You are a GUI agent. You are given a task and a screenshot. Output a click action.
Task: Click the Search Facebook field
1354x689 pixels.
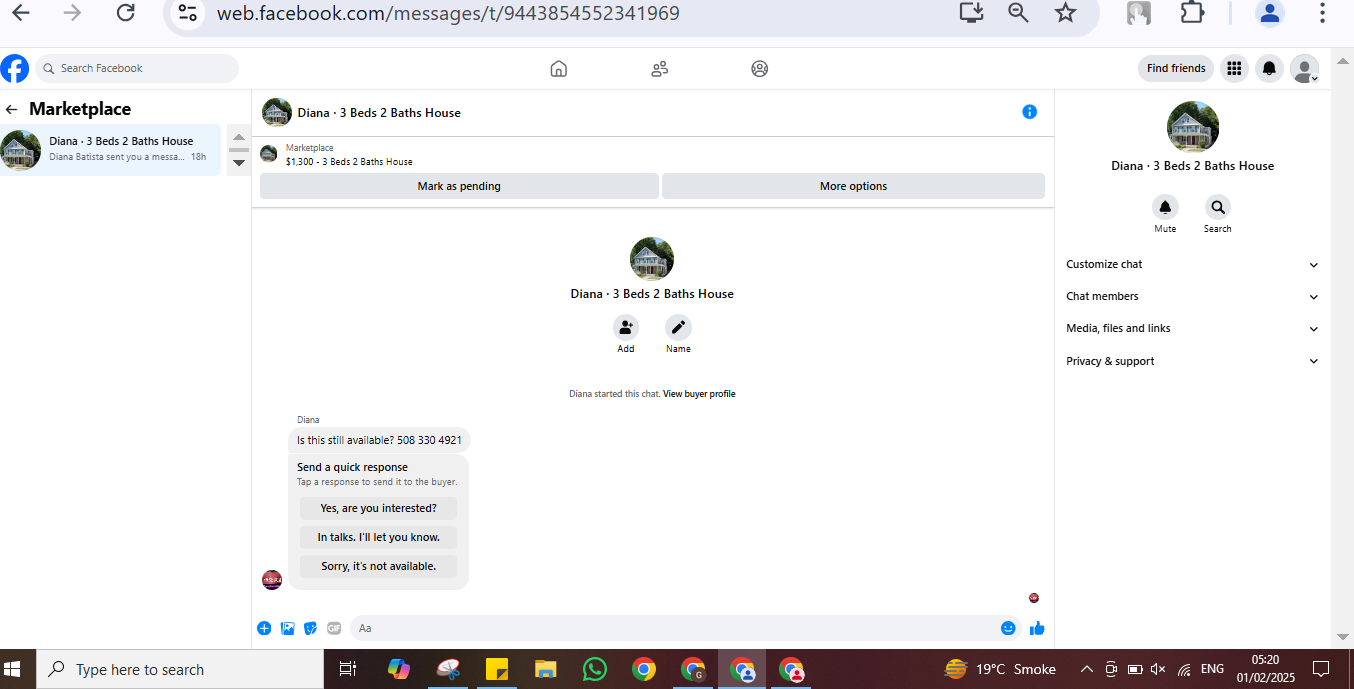pos(137,68)
